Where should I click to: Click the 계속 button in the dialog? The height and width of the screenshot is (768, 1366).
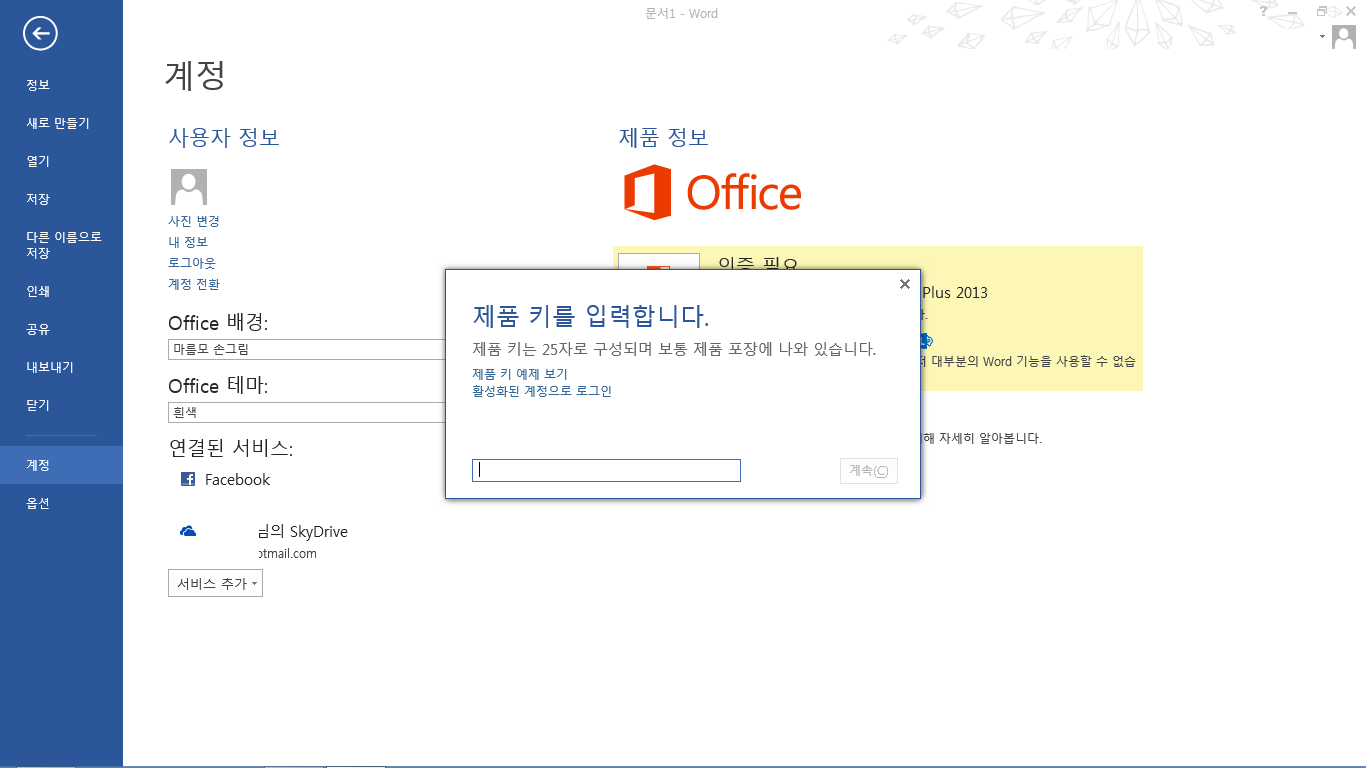(869, 471)
